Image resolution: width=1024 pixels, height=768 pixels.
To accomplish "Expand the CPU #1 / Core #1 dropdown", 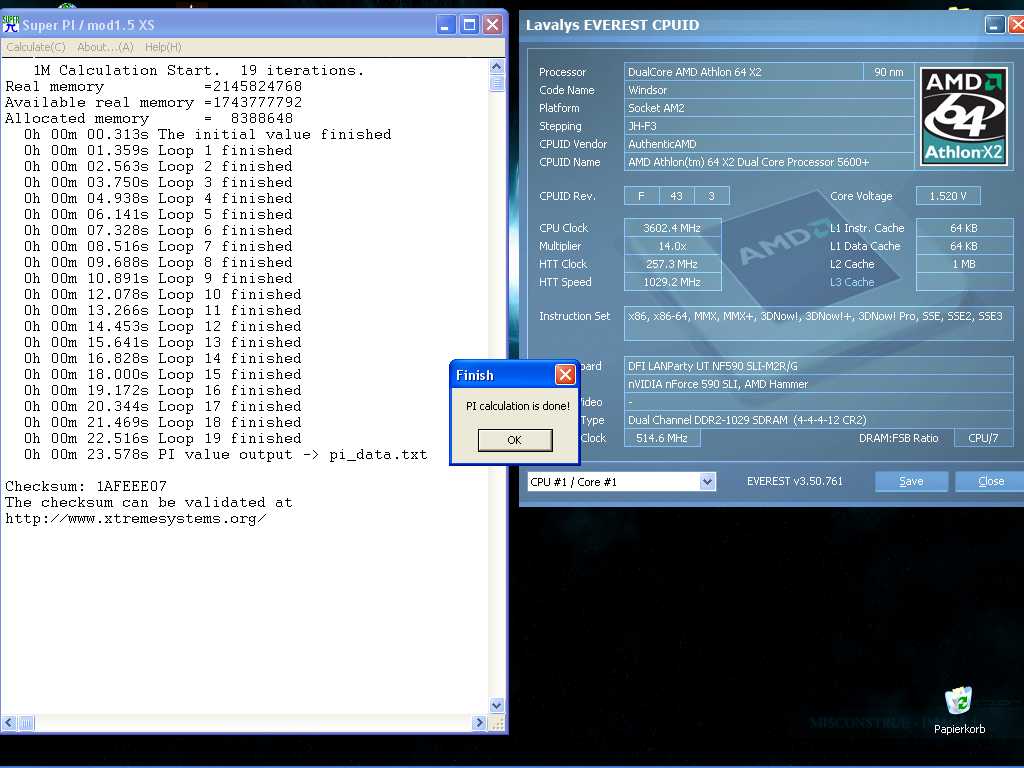I will pyautogui.click(x=707, y=482).
